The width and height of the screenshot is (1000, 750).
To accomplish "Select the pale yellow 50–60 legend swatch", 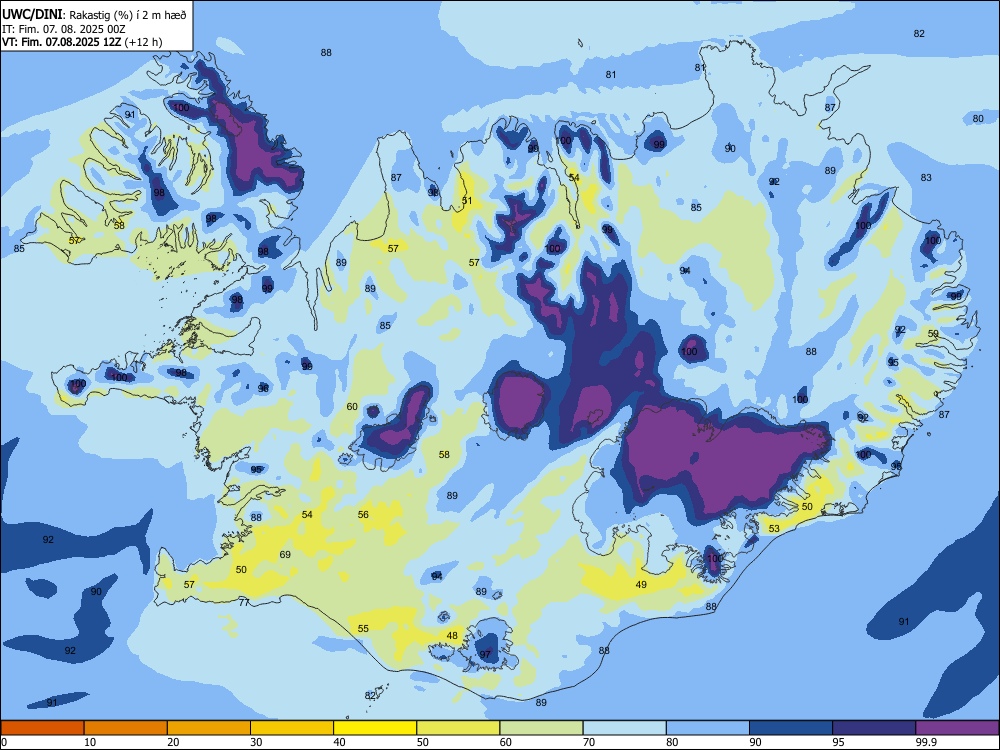I will pyautogui.click(x=458, y=728).
